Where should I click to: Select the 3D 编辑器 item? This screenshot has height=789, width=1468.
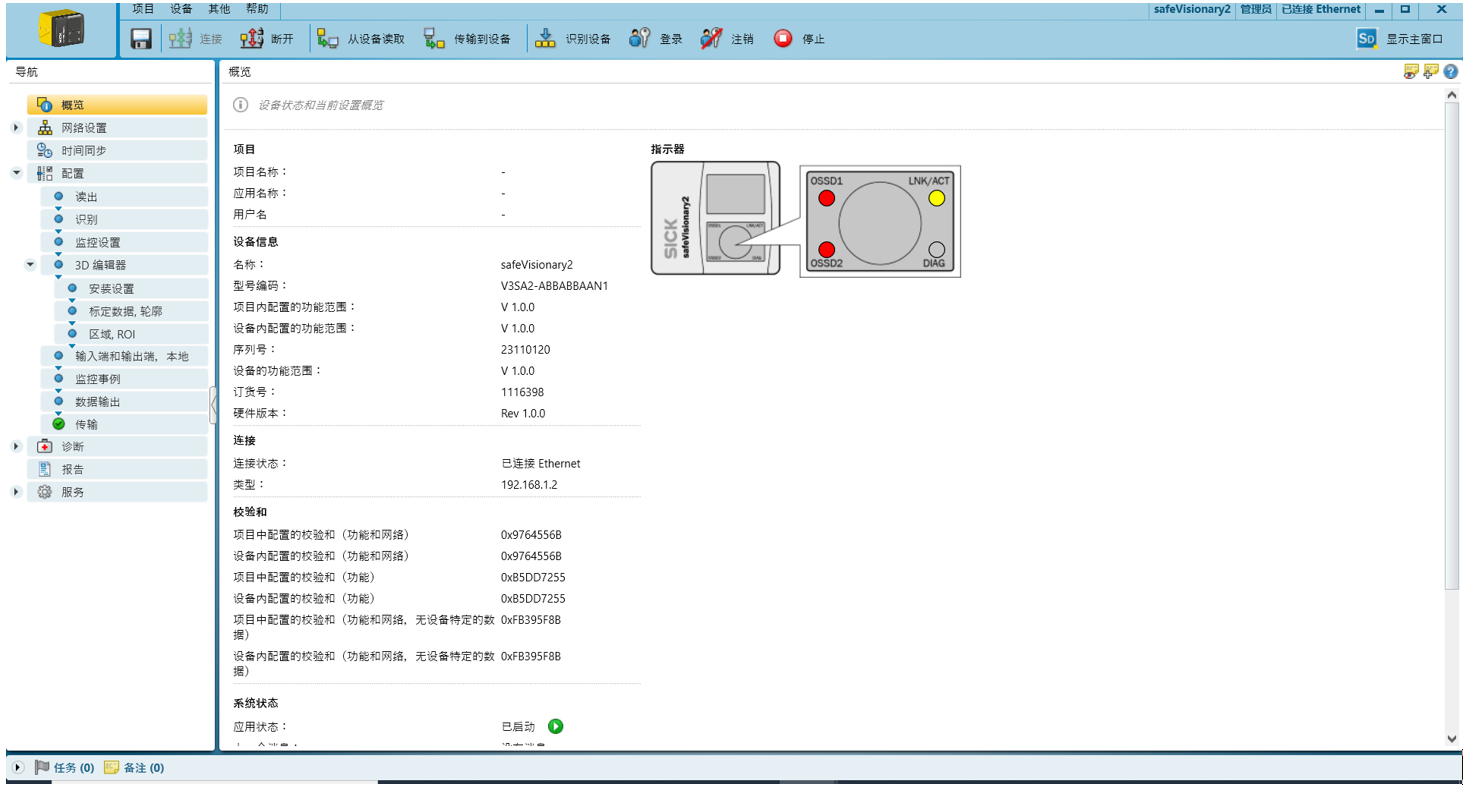124,265
